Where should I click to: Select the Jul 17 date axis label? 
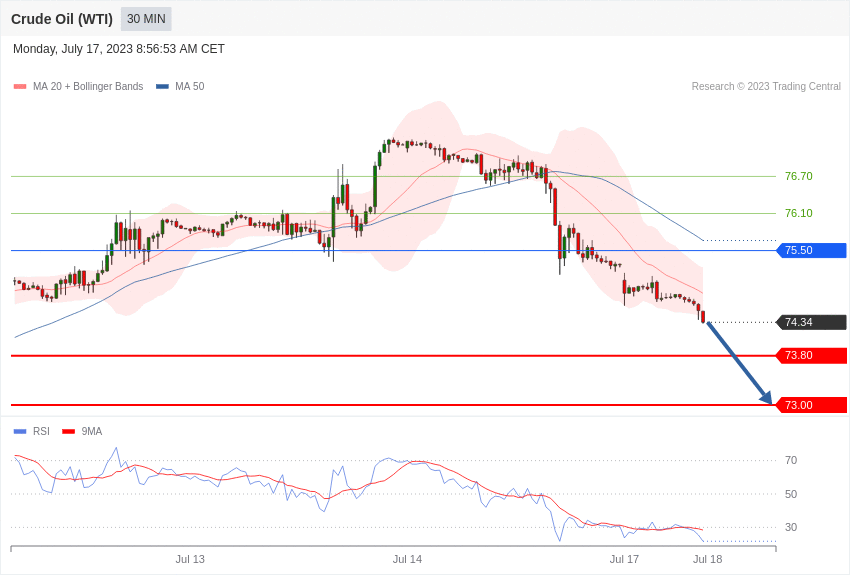[624, 559]
